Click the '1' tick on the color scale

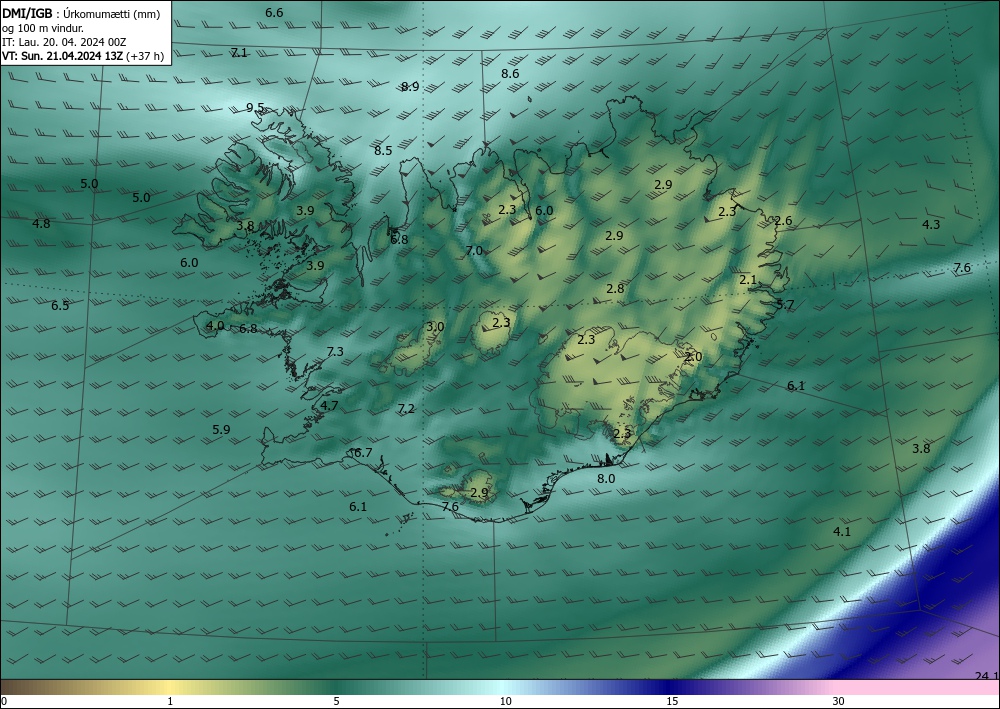click(170, 702)
